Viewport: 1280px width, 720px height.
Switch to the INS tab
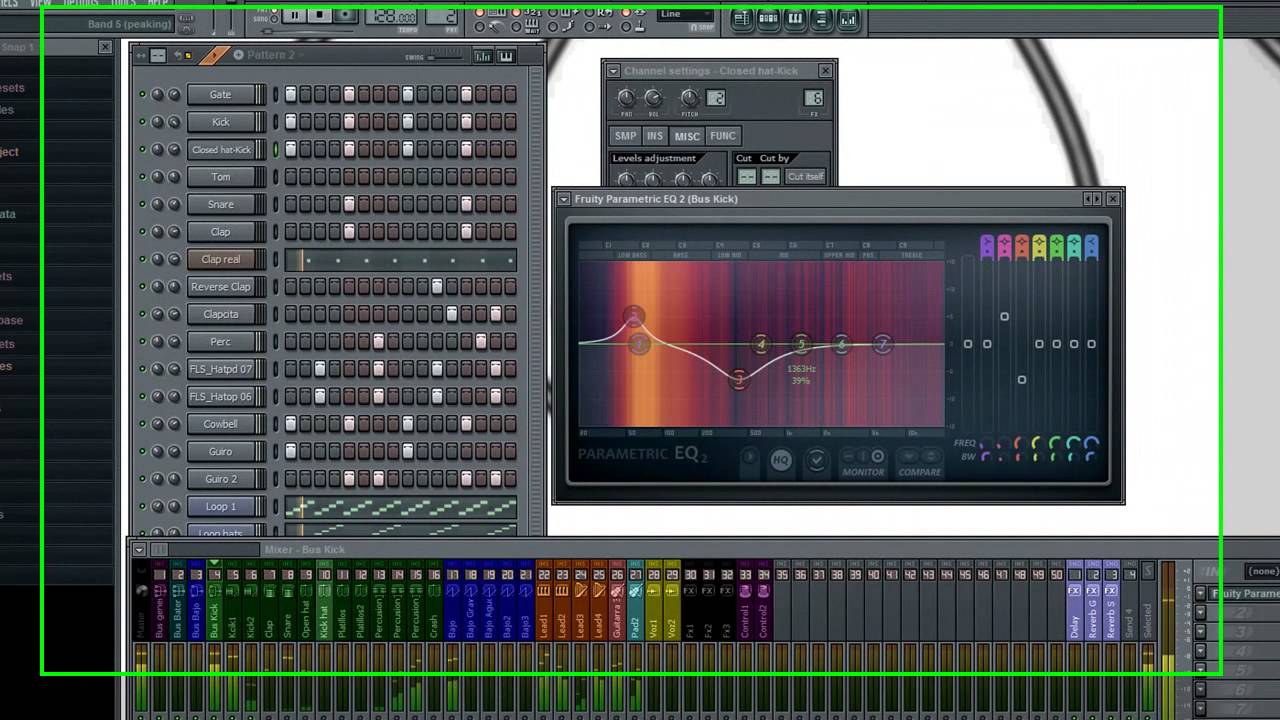point(655,136)
